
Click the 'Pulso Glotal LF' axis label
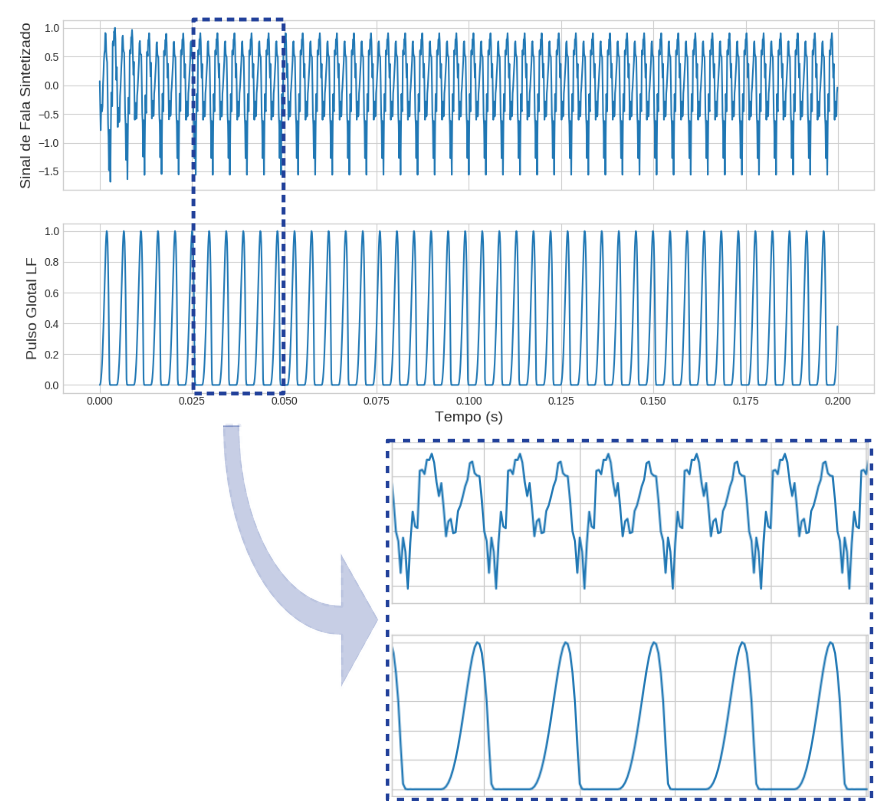30,308
